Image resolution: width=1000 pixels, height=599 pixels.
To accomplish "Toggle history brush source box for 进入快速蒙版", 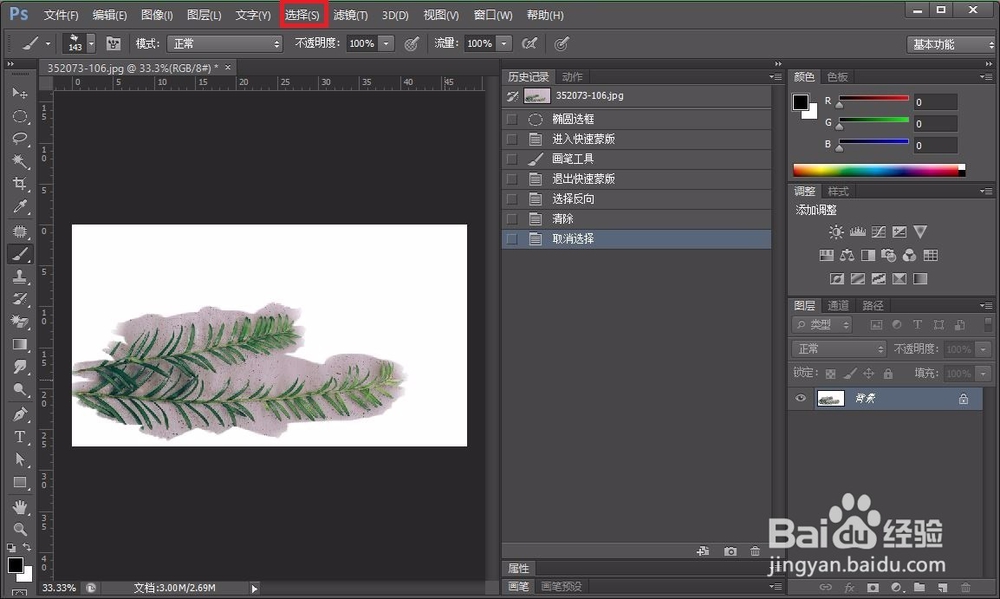I will (511, 139).
